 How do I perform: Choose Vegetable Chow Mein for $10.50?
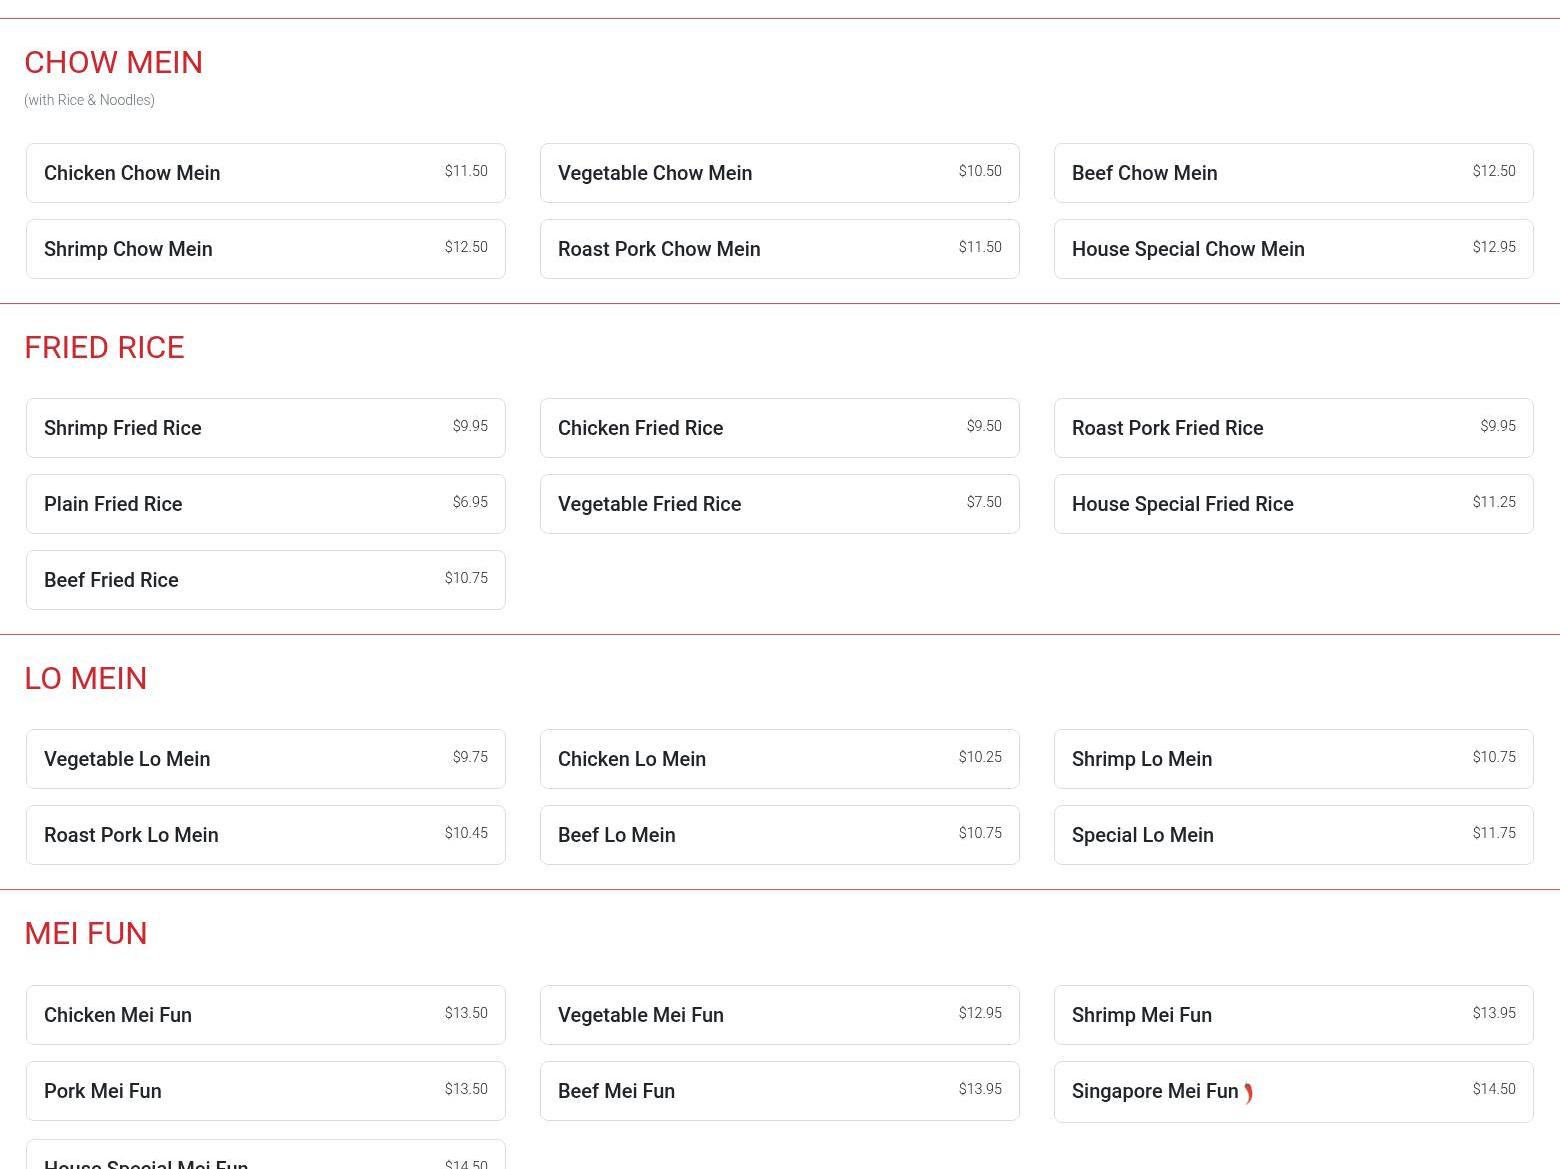tap(779, 173)
